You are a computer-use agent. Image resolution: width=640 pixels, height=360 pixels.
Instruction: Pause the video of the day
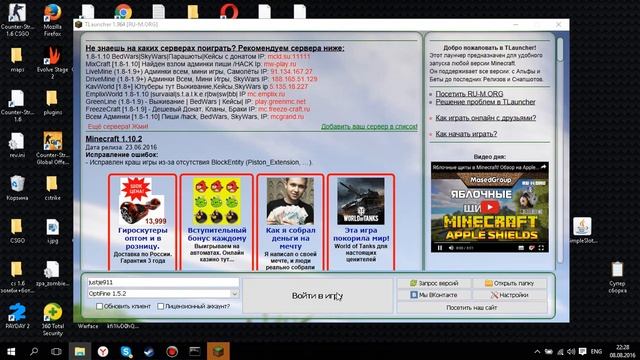click(440, 248)
